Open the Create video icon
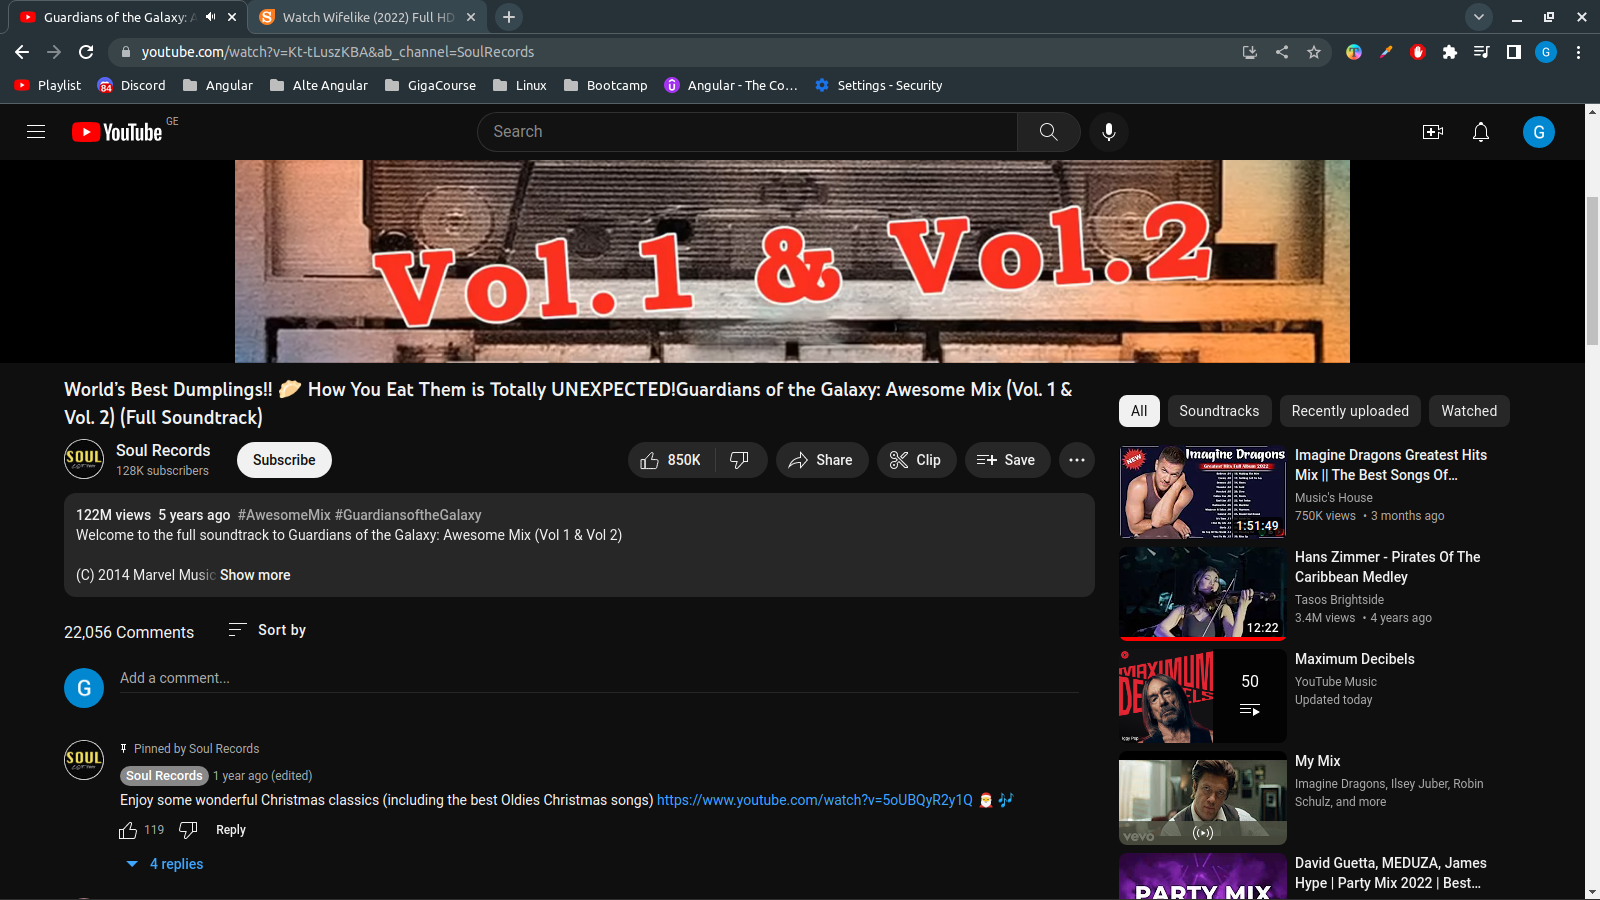Viewport: 1600px width, 900px height. point(1433,132)
